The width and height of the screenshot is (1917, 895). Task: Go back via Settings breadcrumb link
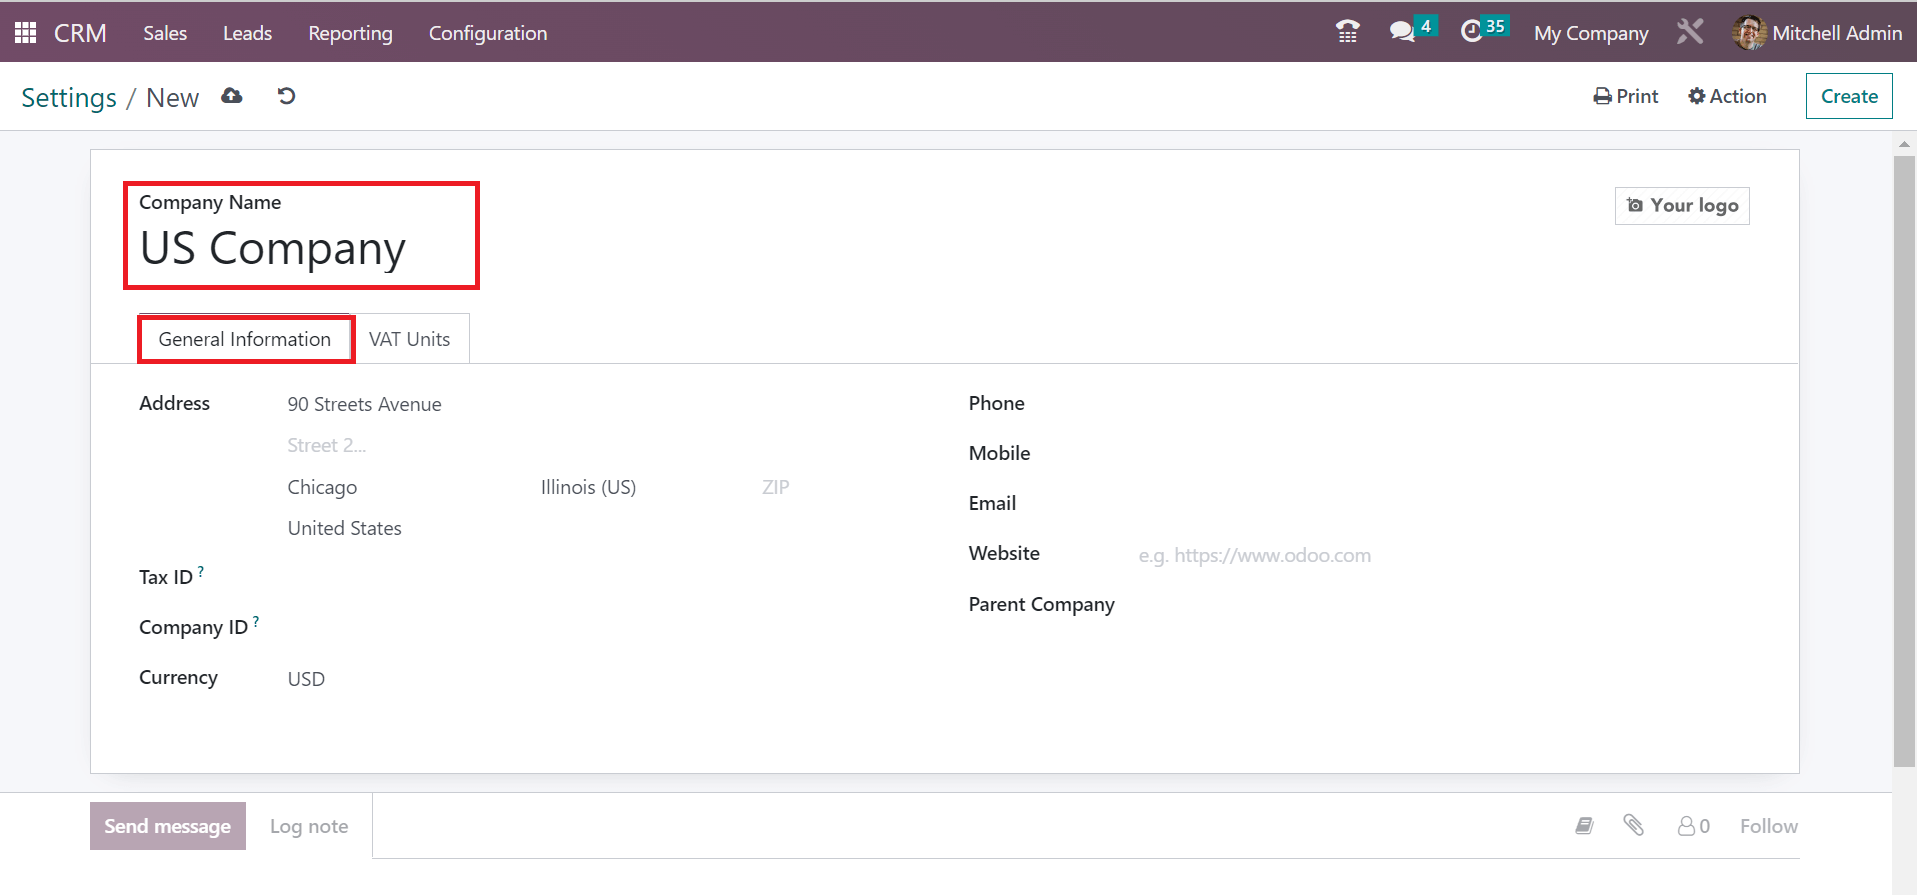tap(69, 97)
